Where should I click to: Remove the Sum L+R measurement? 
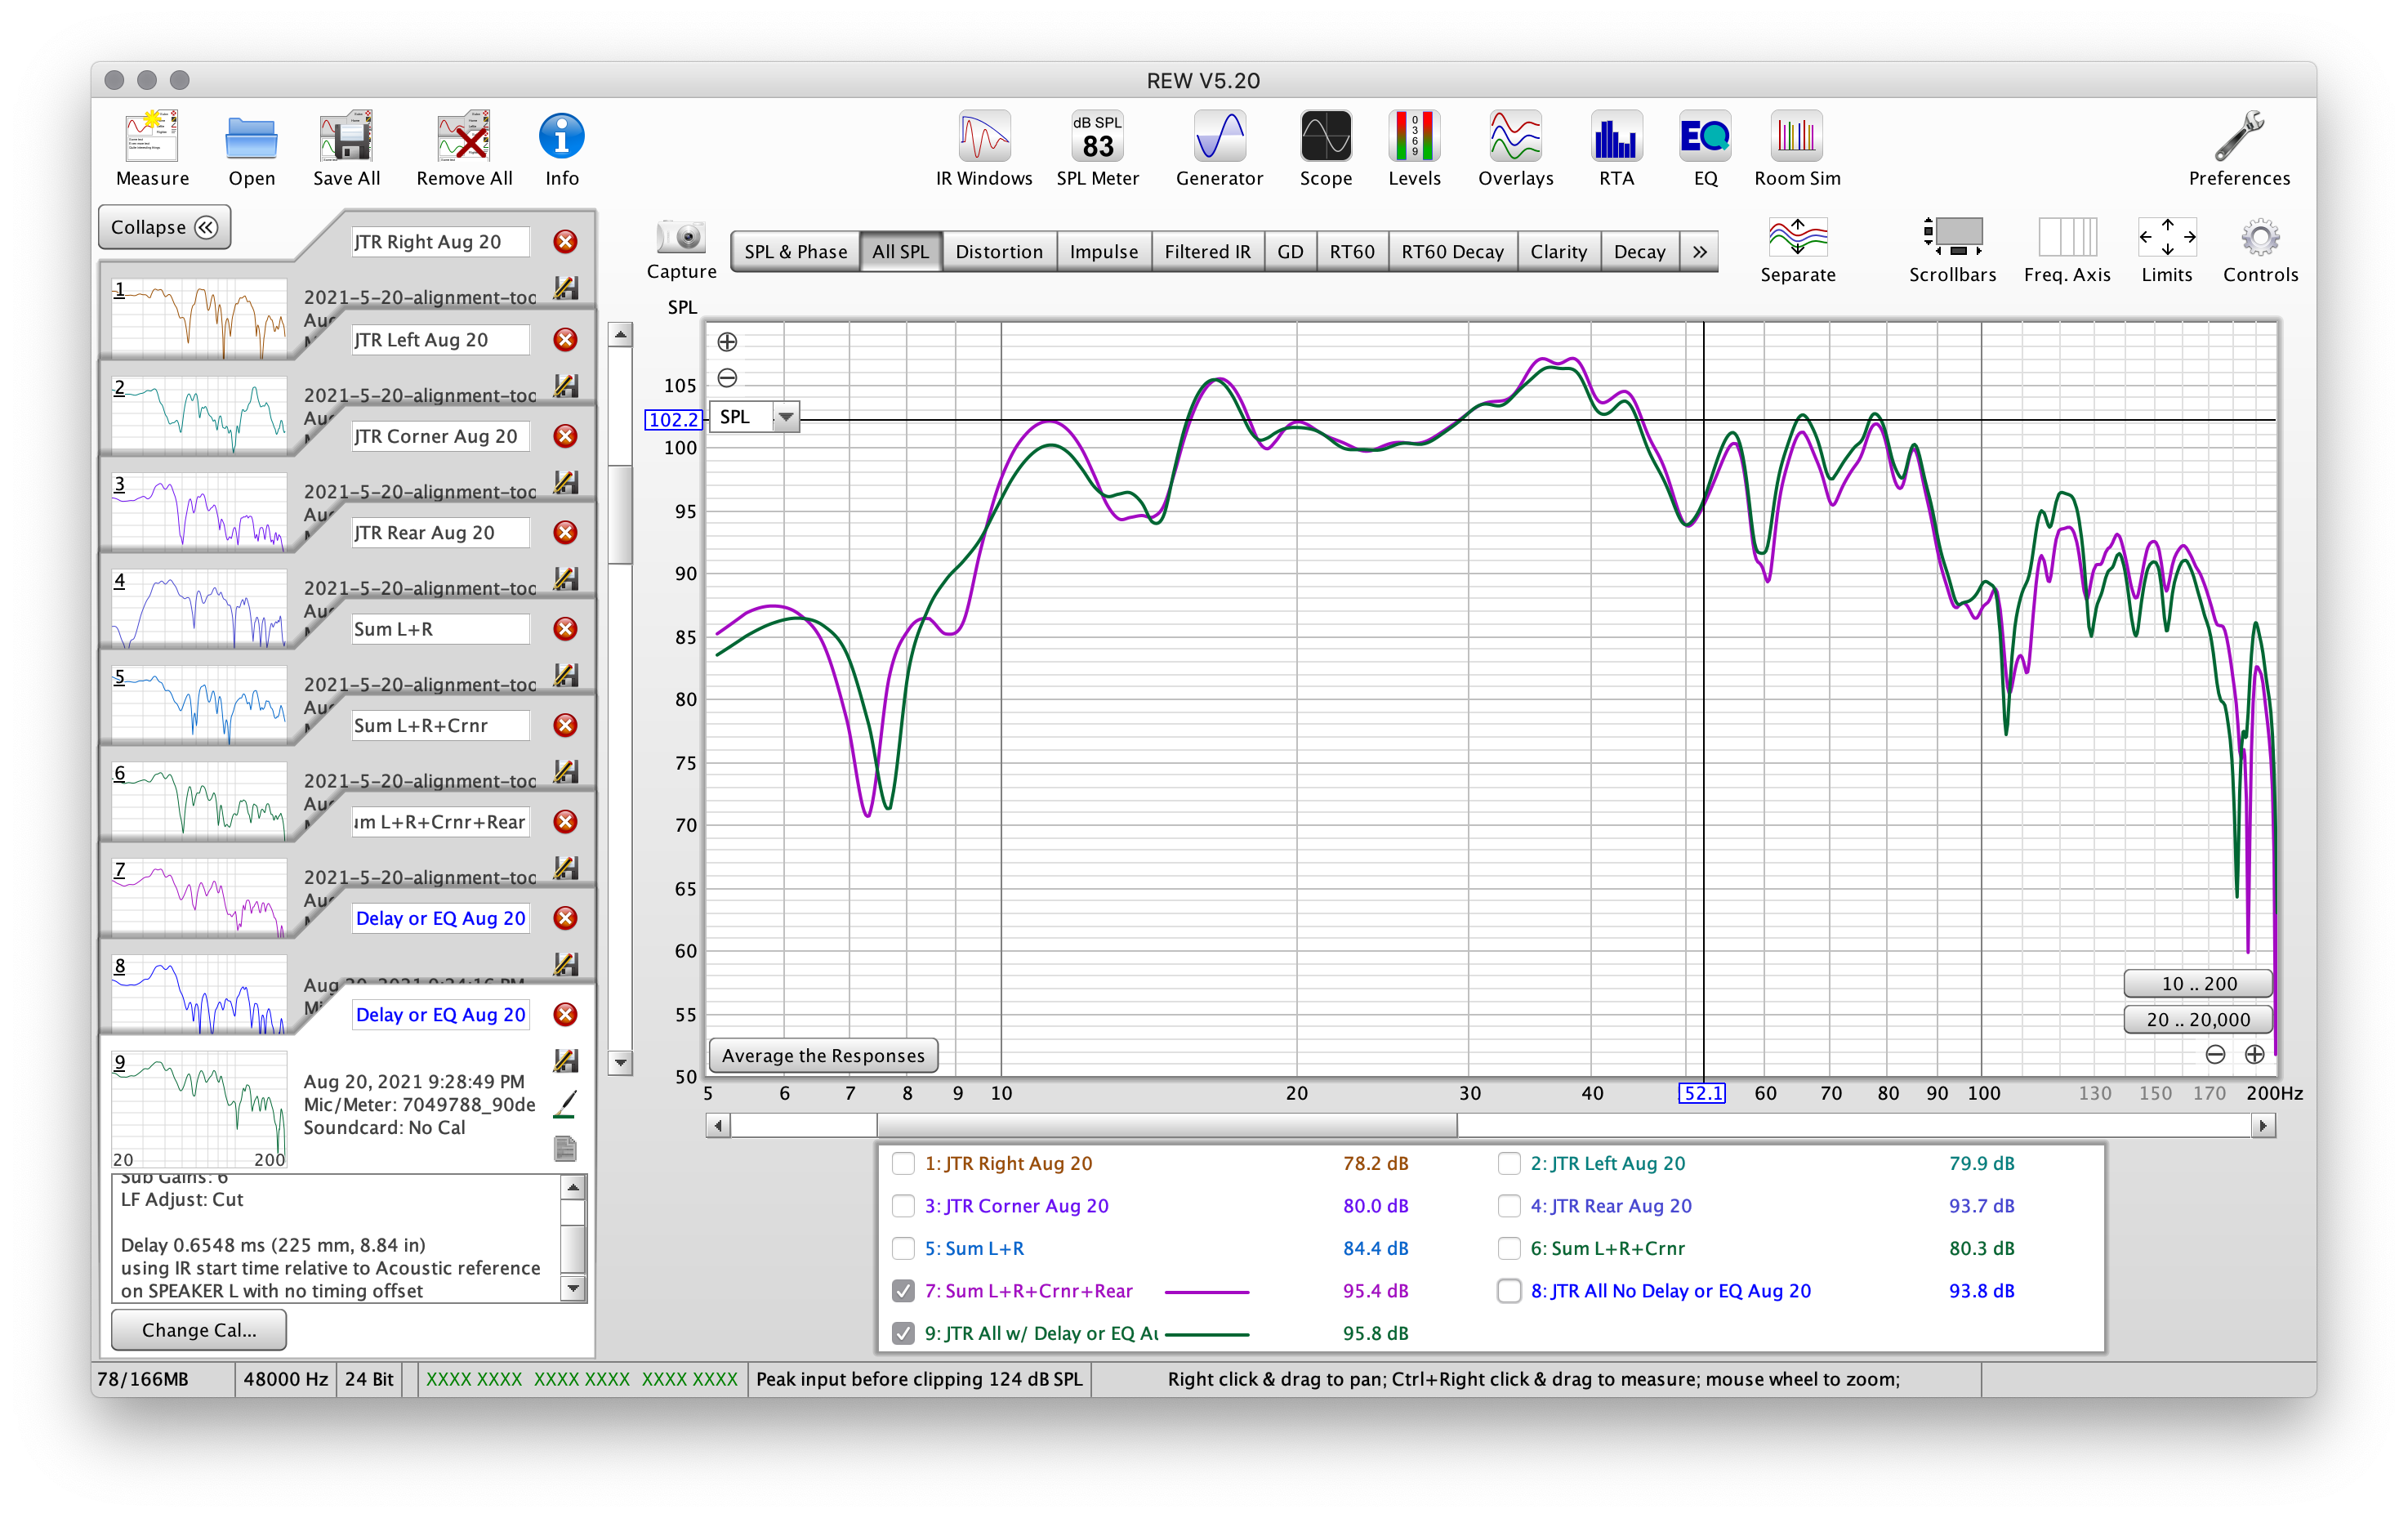click(x=565, y=628)
